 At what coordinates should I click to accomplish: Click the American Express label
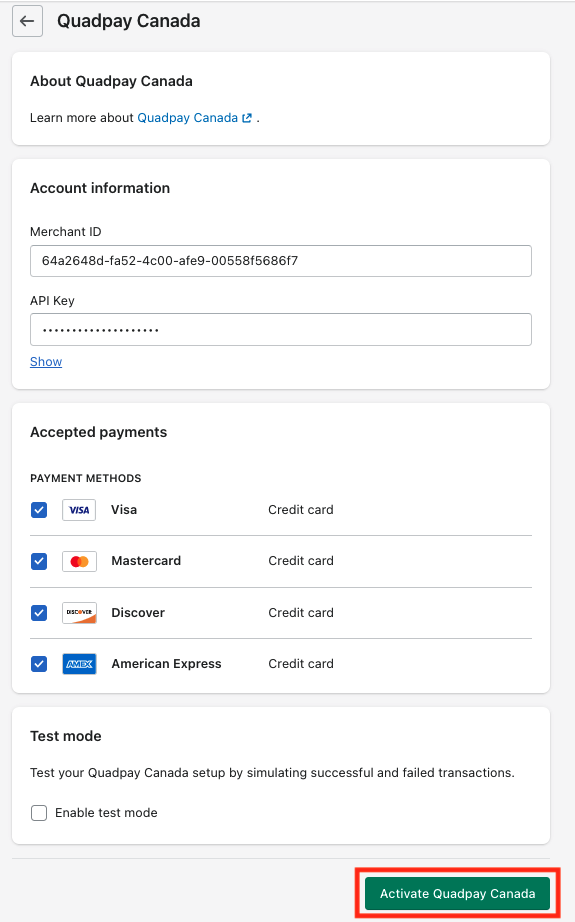click(x=166, y=664)
